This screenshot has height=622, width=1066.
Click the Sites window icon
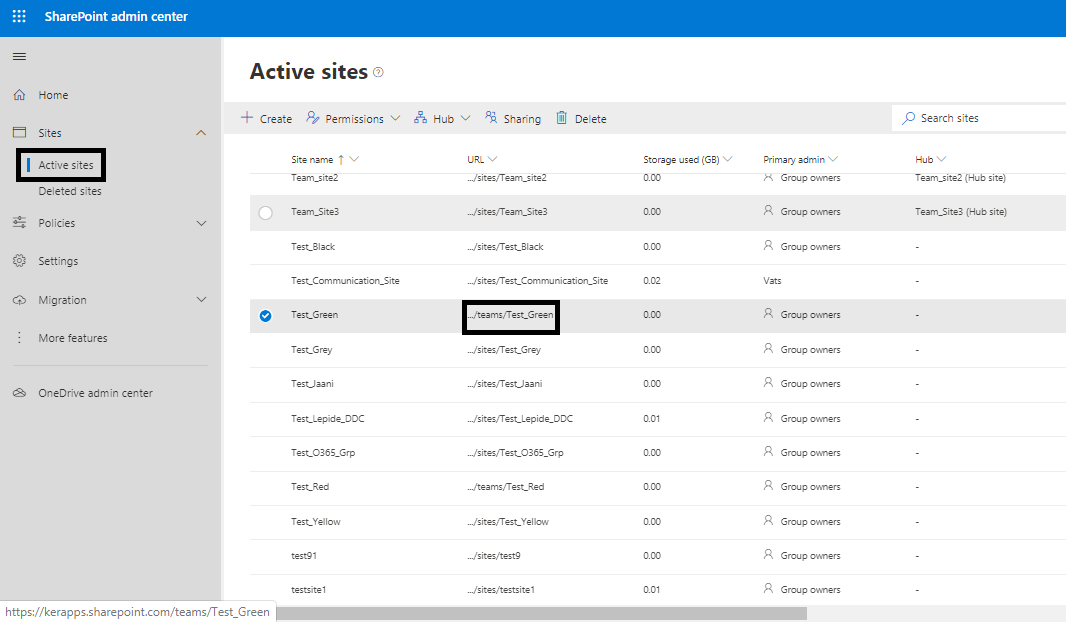point(19,133)
